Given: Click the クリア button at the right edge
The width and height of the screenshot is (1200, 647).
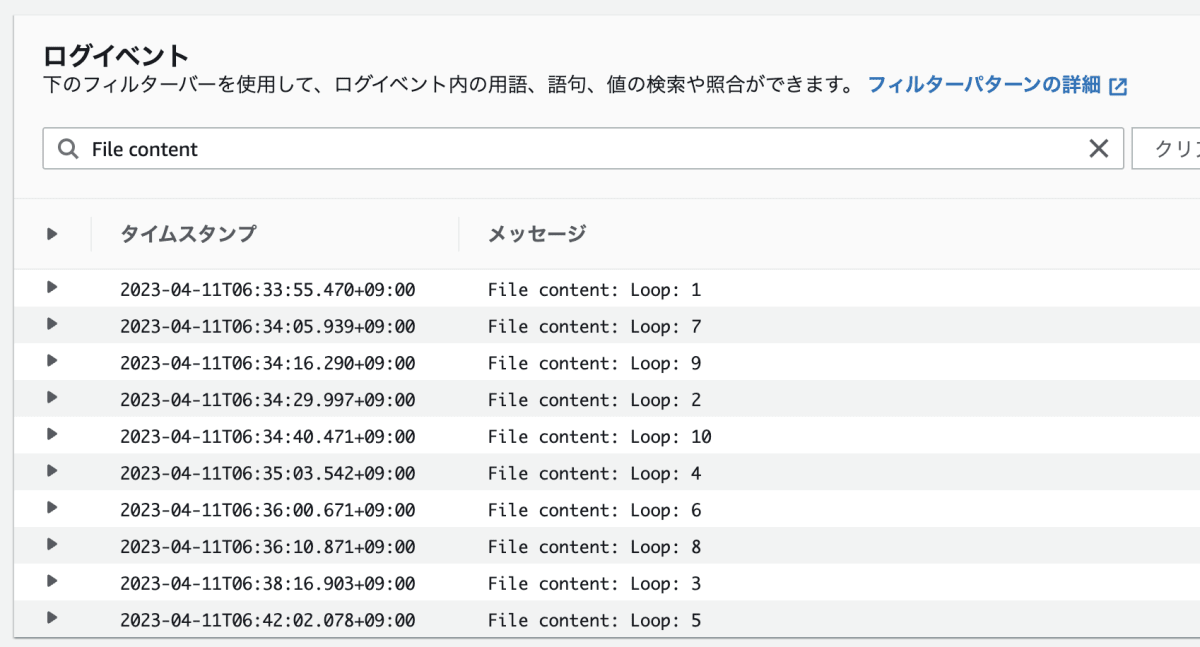Looking at the screenshot, I should [1170, 149].
